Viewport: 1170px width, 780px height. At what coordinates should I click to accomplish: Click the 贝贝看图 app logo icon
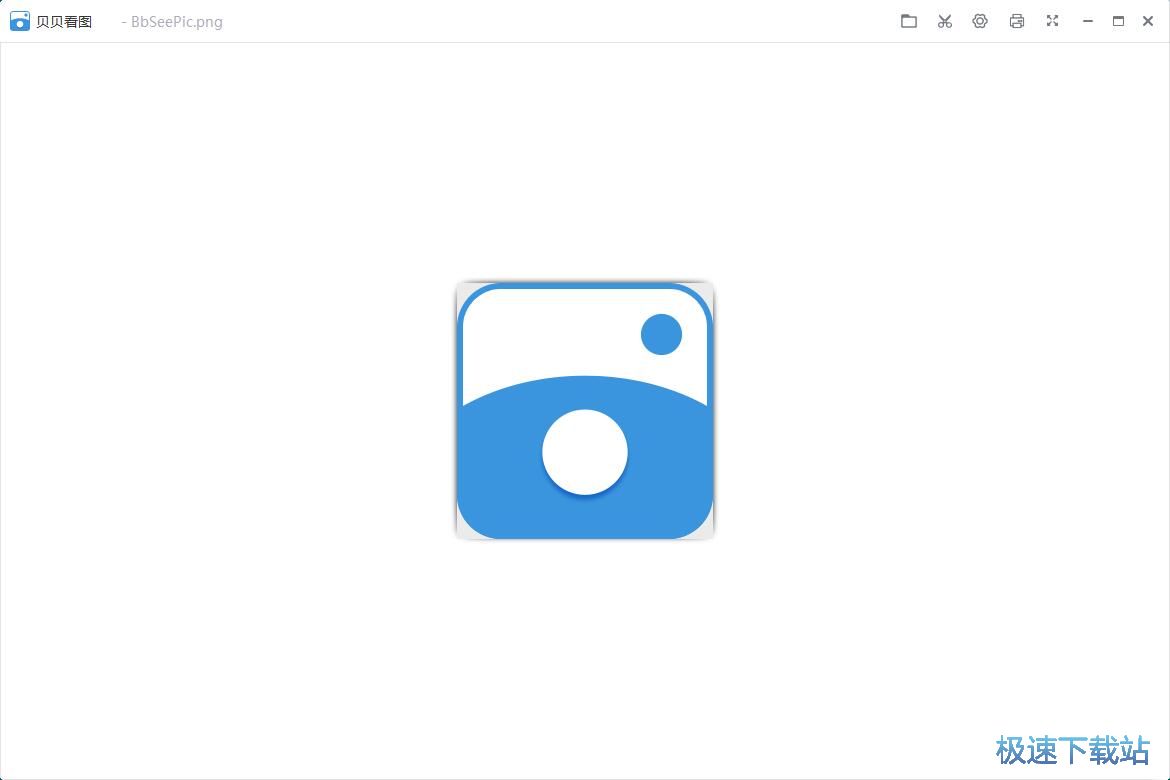point(20,21)
